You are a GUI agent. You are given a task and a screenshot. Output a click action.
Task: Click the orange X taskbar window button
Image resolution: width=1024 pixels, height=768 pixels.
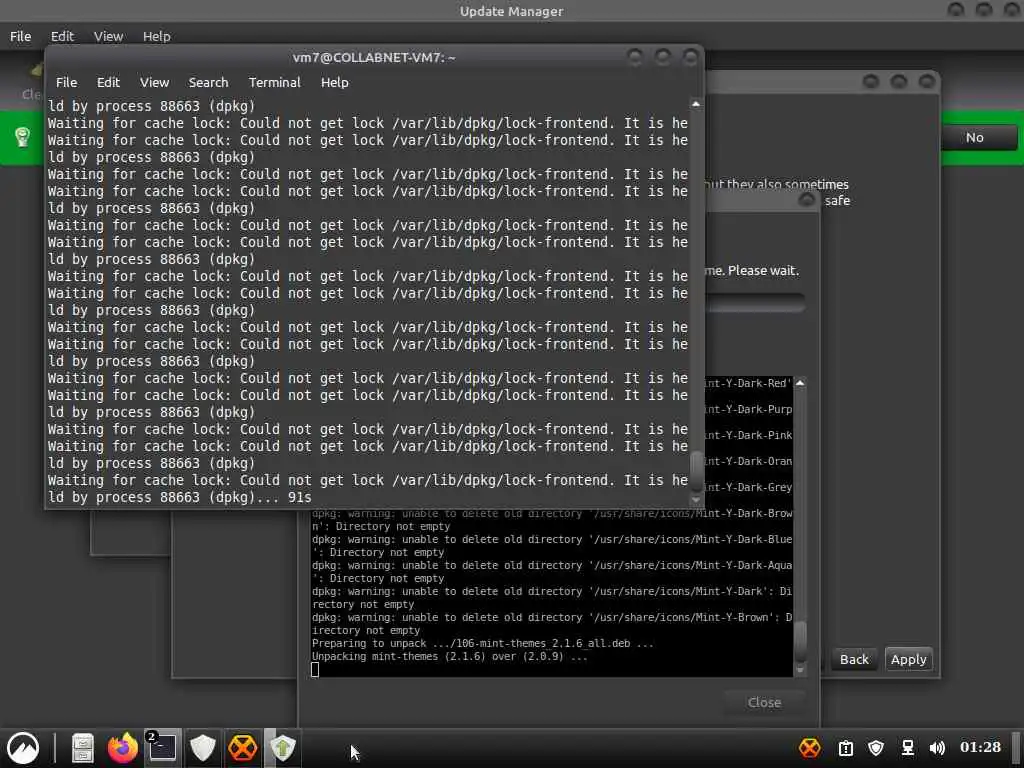pos(242,748)
